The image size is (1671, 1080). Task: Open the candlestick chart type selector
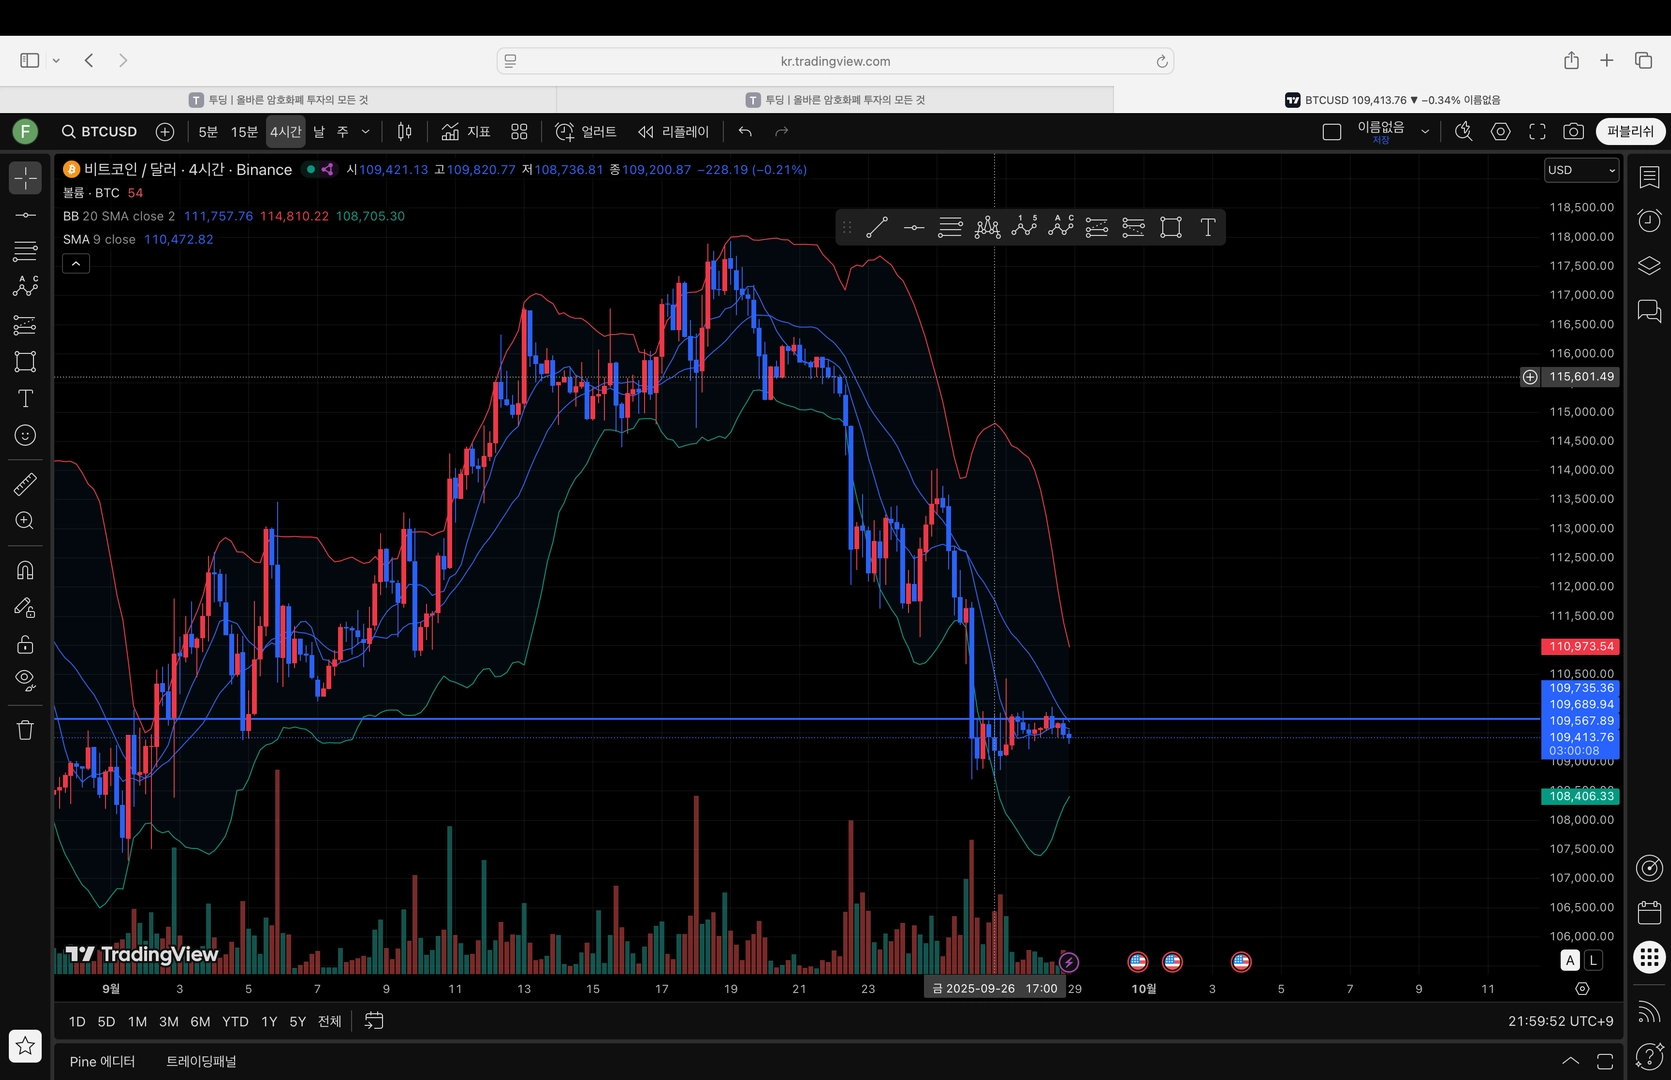pyautogui.click(x=405, y=132)
